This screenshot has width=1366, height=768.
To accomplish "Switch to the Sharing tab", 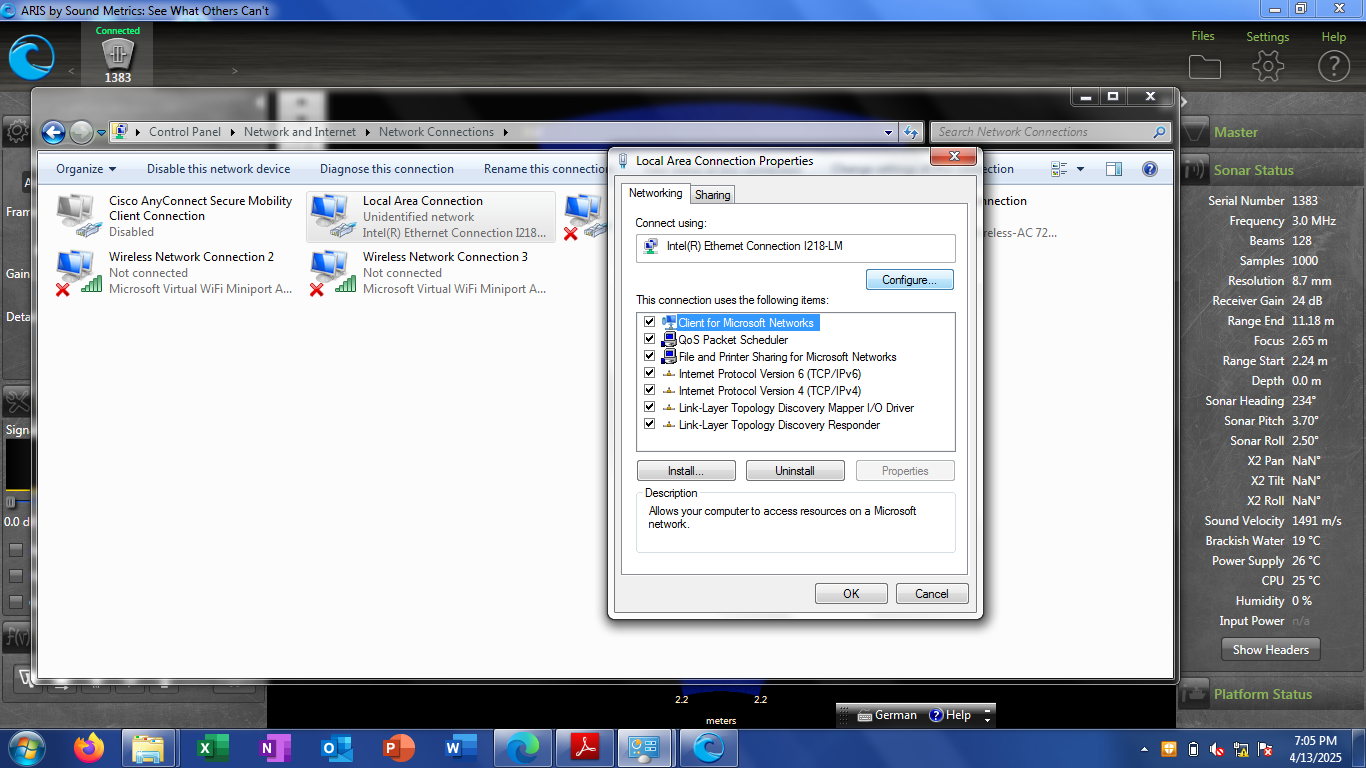I will [712, 195].
